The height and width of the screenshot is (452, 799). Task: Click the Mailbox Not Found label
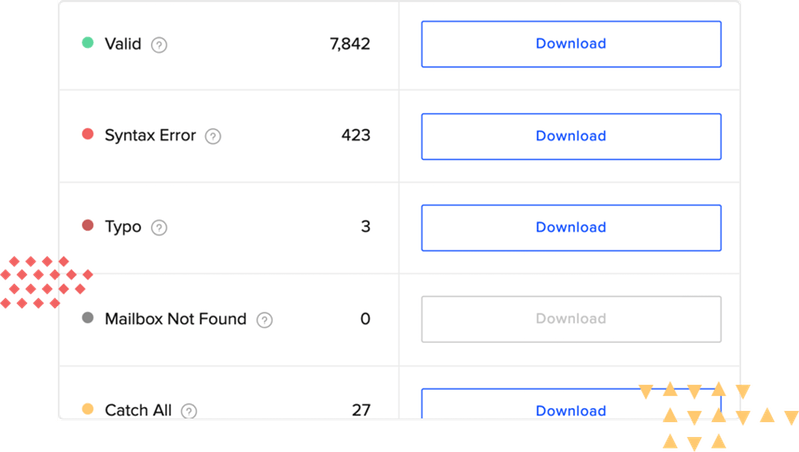coord(175,319)
